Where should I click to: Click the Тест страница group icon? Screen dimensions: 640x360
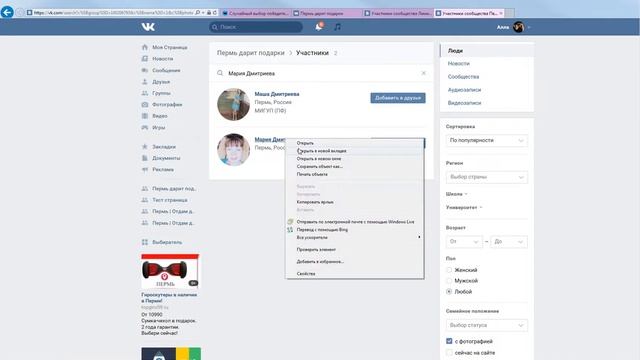(144, 200)
